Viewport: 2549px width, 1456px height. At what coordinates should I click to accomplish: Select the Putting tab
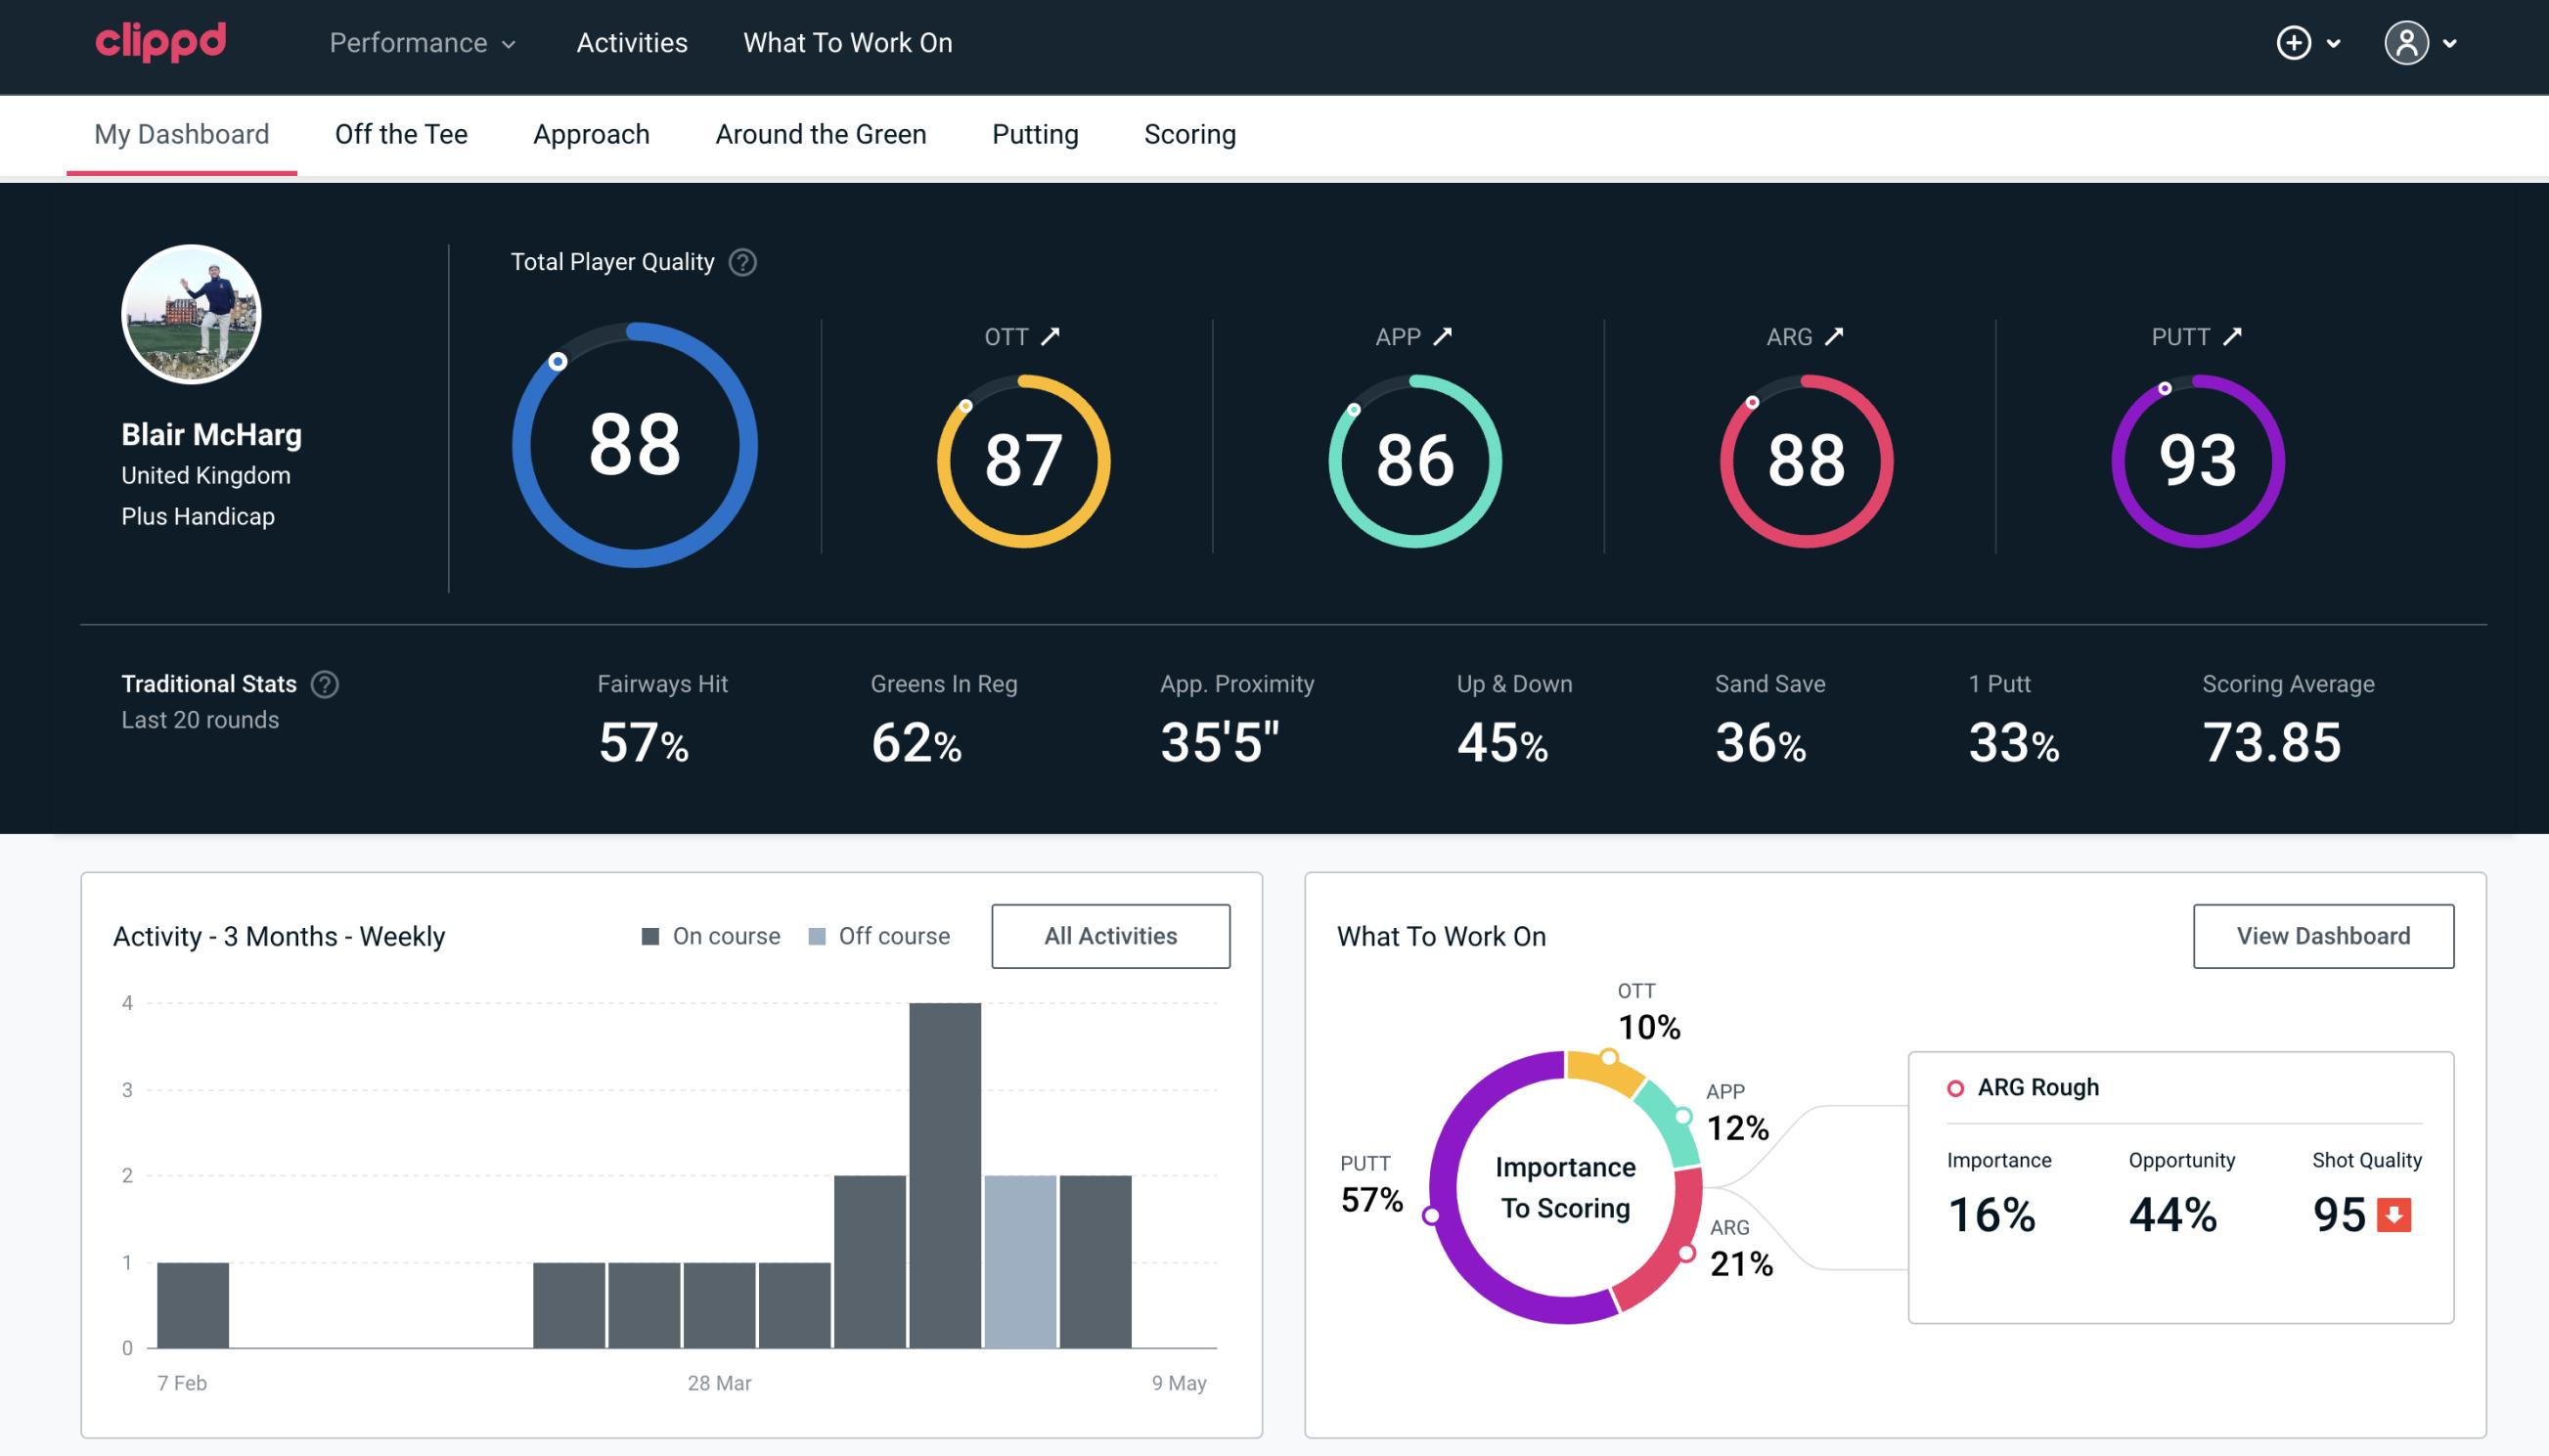coord(1033,133)
